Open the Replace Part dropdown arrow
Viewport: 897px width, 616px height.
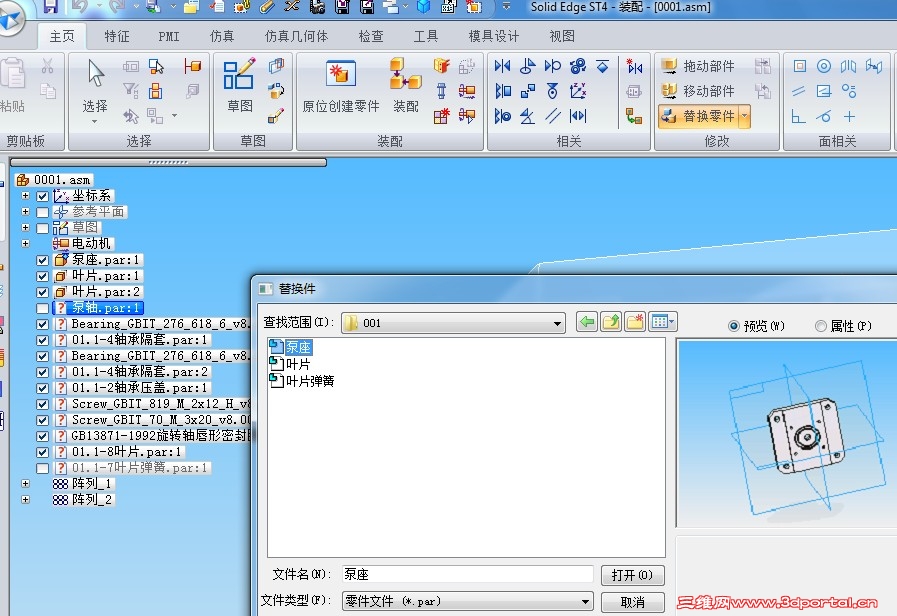[744, 116]
